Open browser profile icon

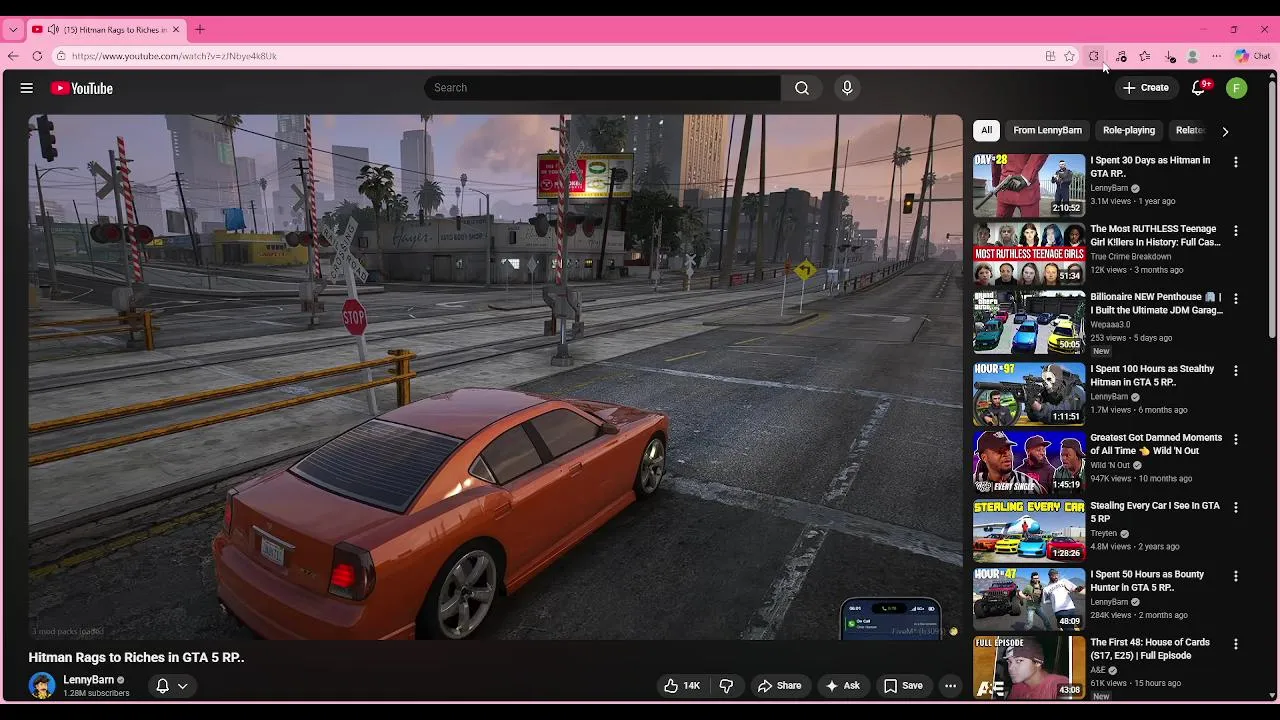[x=1193, y=56]
